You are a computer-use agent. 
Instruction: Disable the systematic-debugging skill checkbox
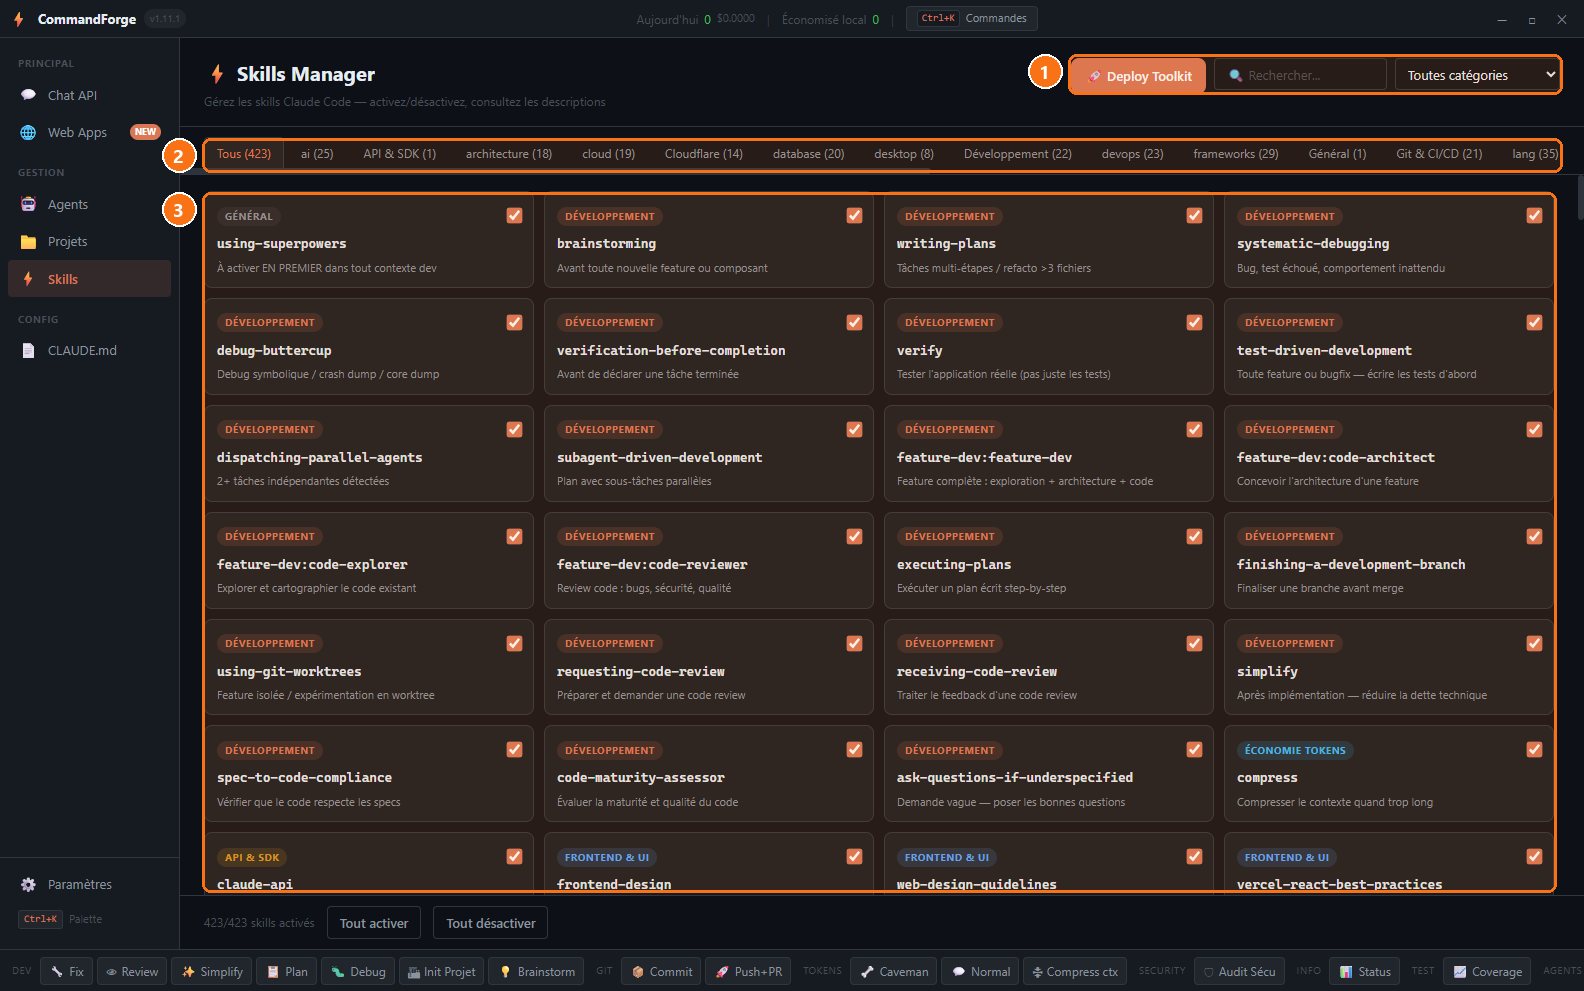click(x=1534, y=215)
